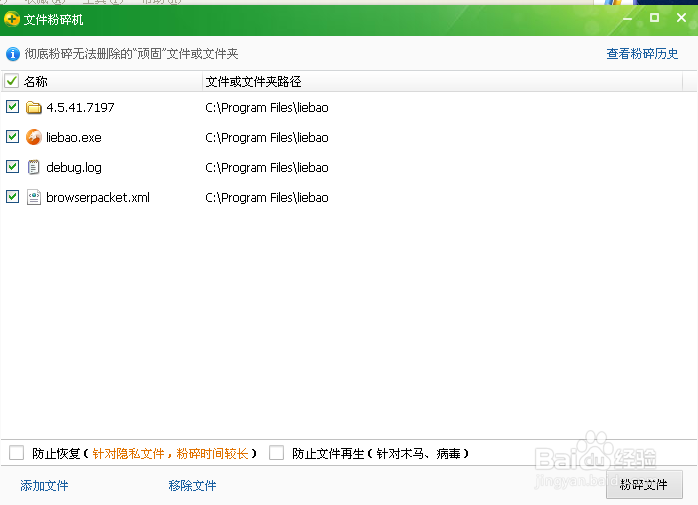Click the path cell of browserpacket.xml row

click(267, 198)
